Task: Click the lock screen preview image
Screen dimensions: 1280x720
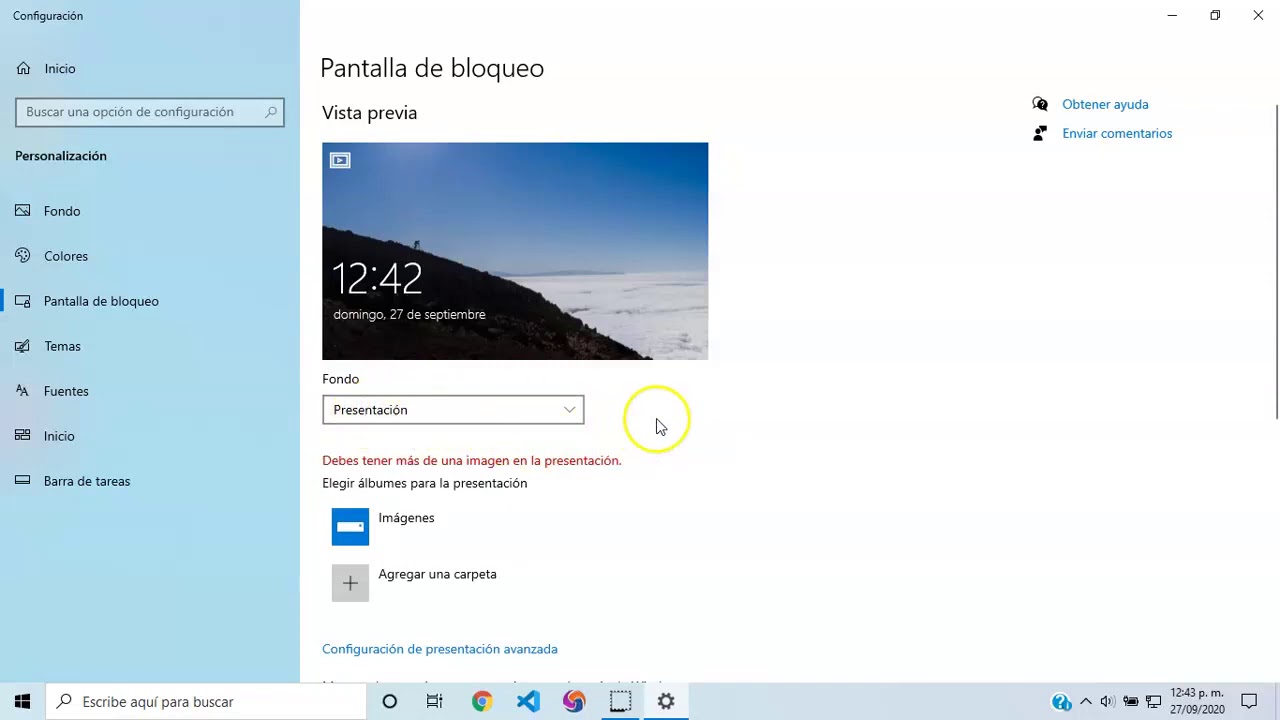Action: tap(515, 251)
